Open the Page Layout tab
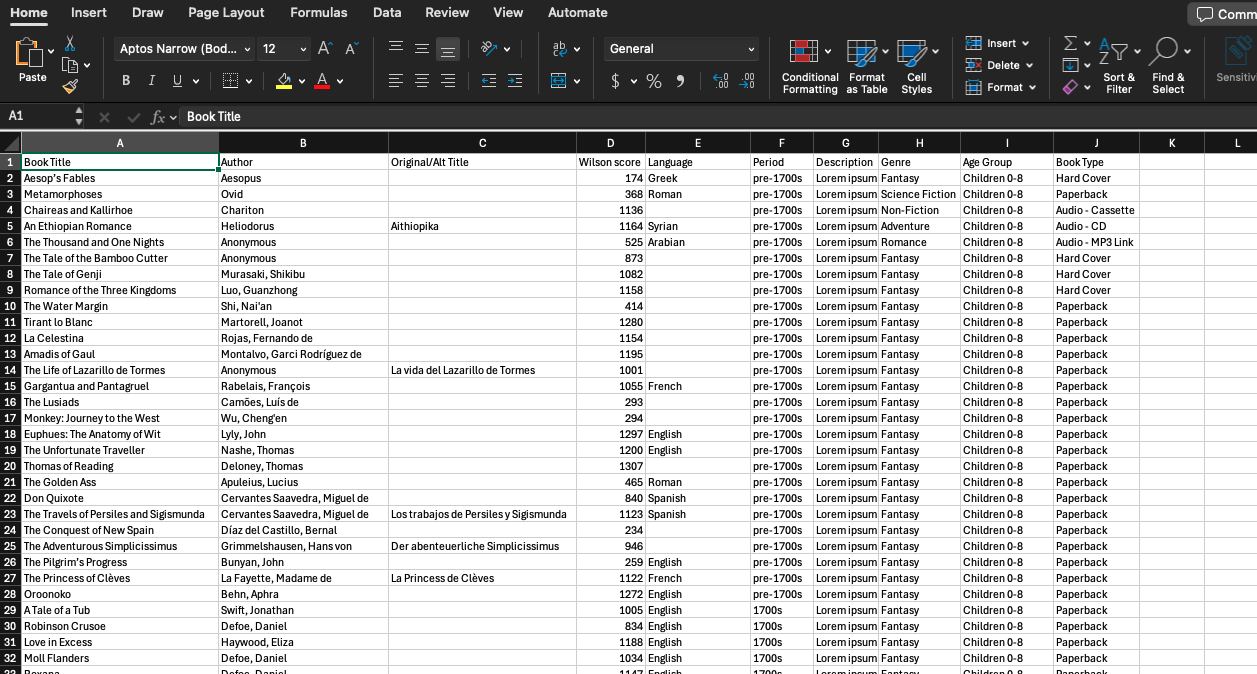The width and height of the screenshot is (1257, 674). pyautogui.click(x=226, y=13)
